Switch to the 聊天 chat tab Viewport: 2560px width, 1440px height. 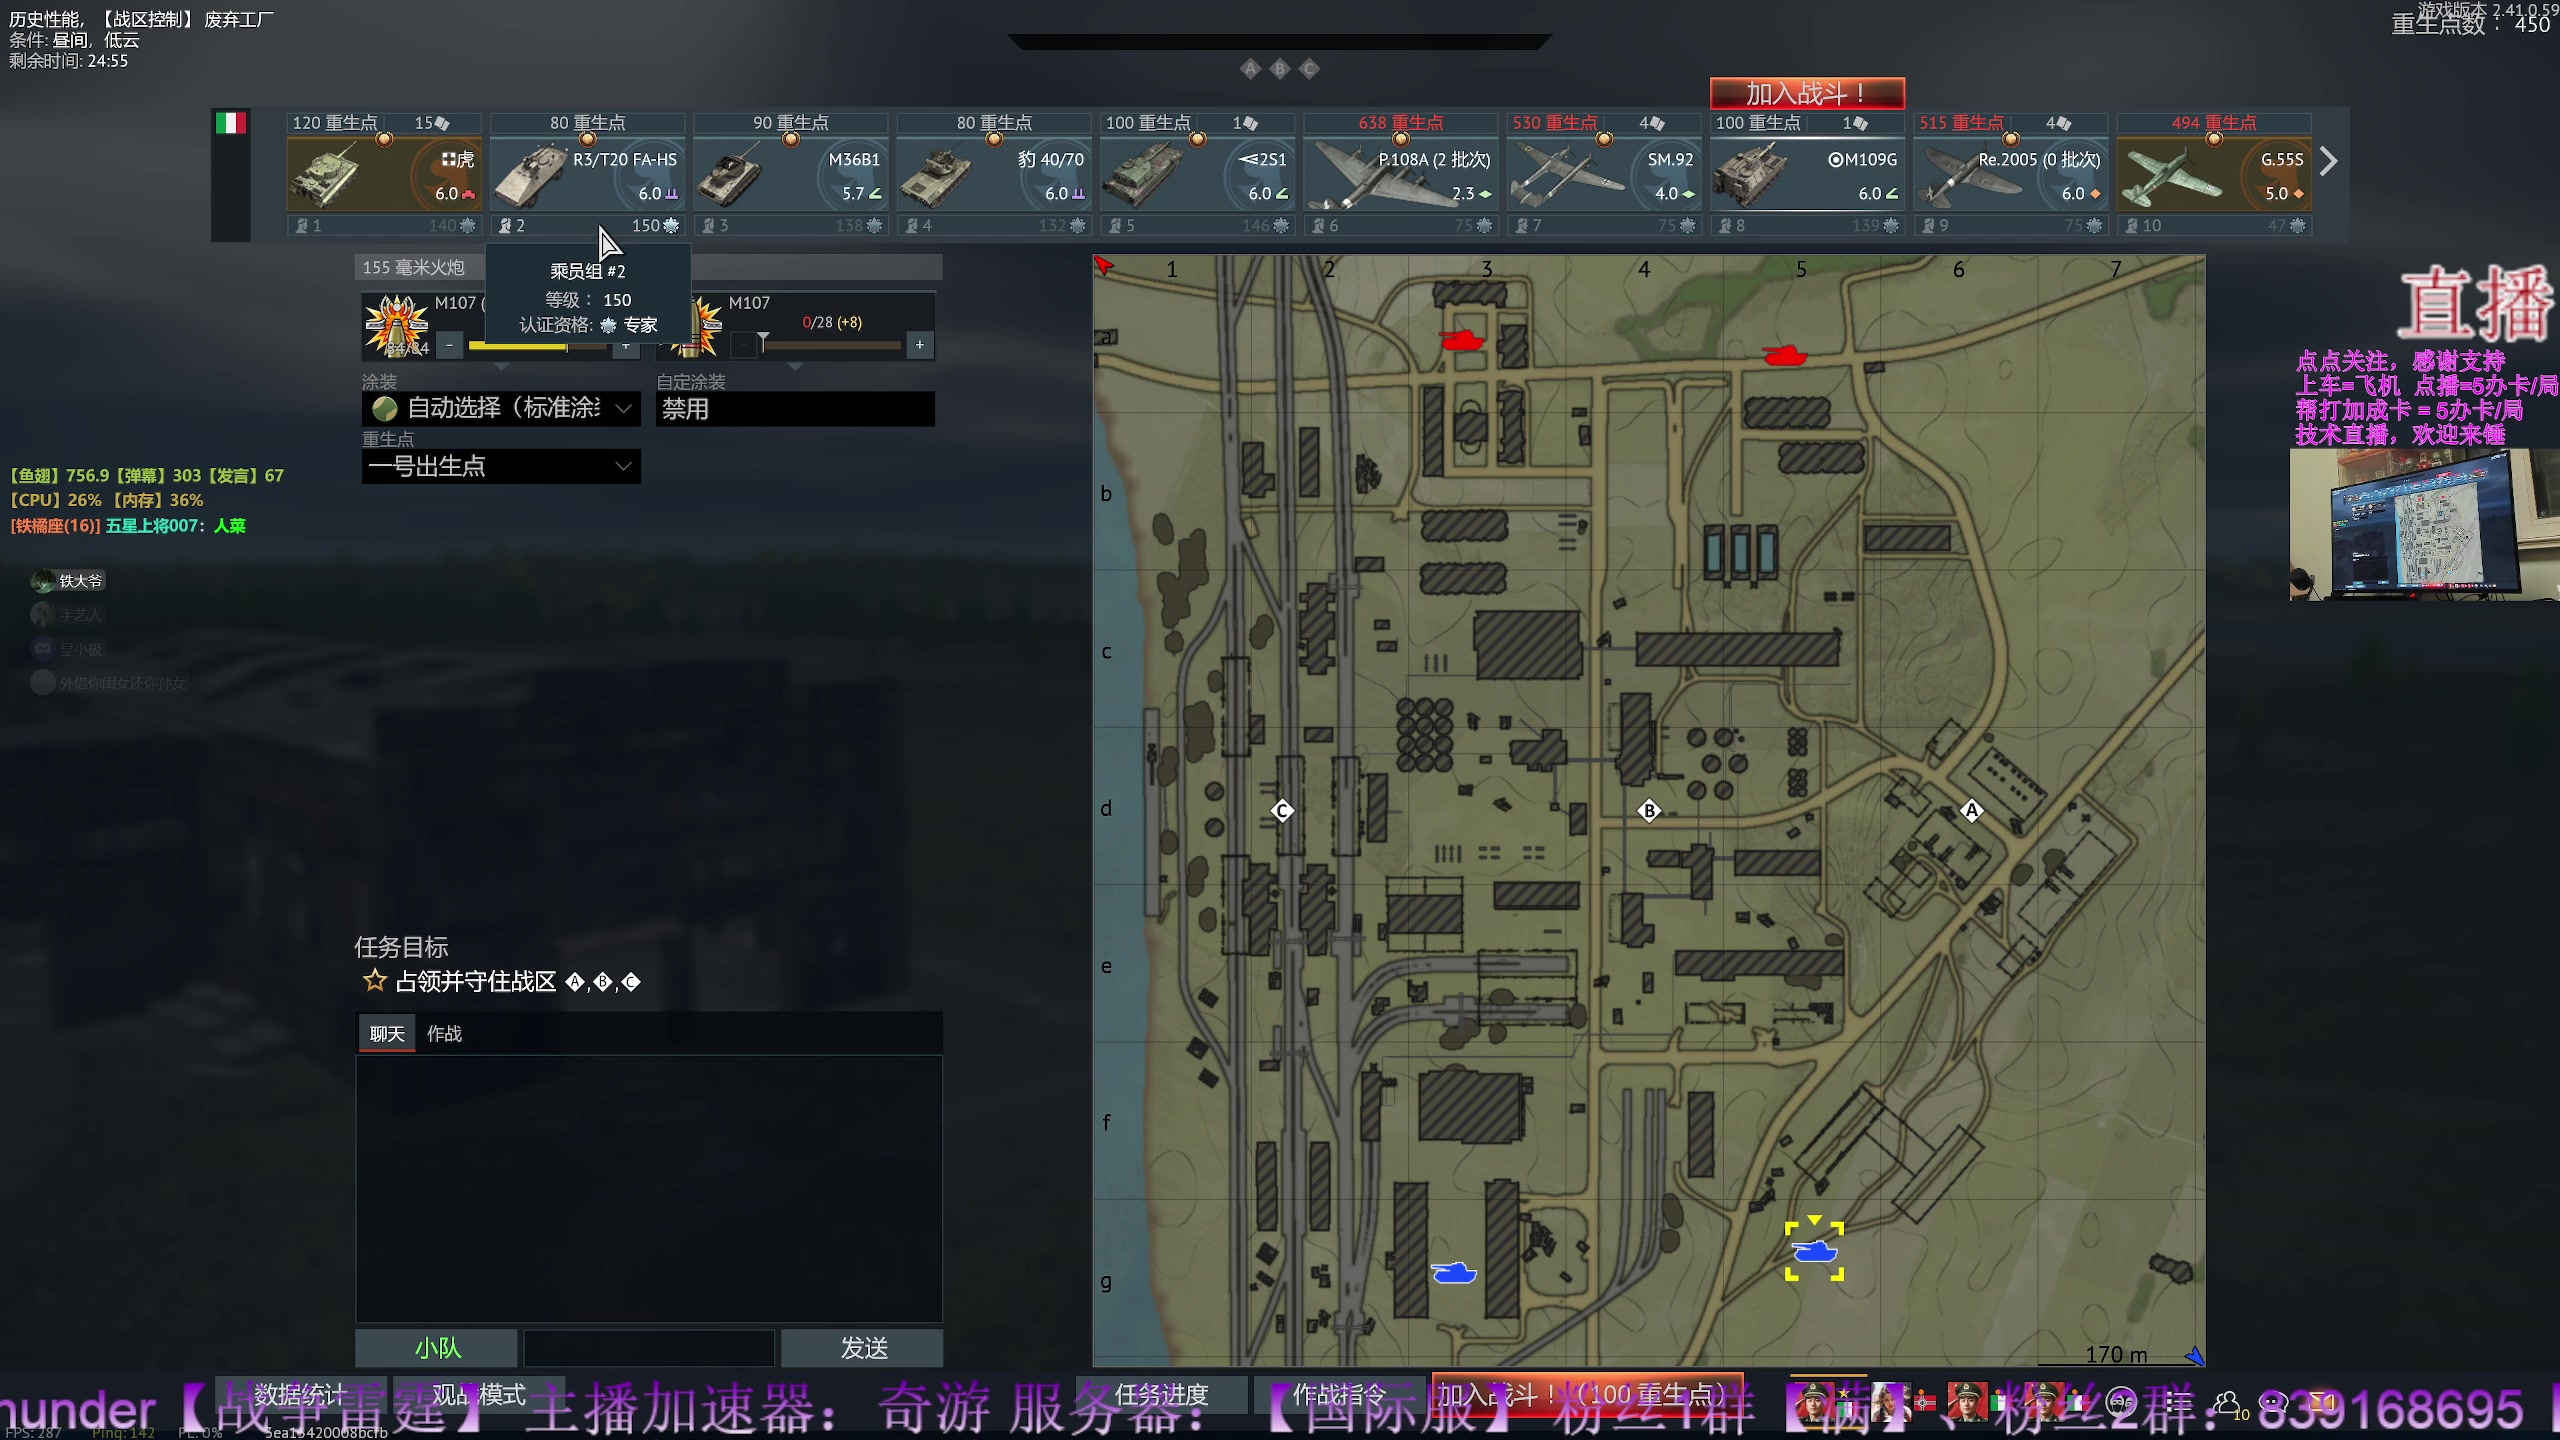tap(387, 1034)
